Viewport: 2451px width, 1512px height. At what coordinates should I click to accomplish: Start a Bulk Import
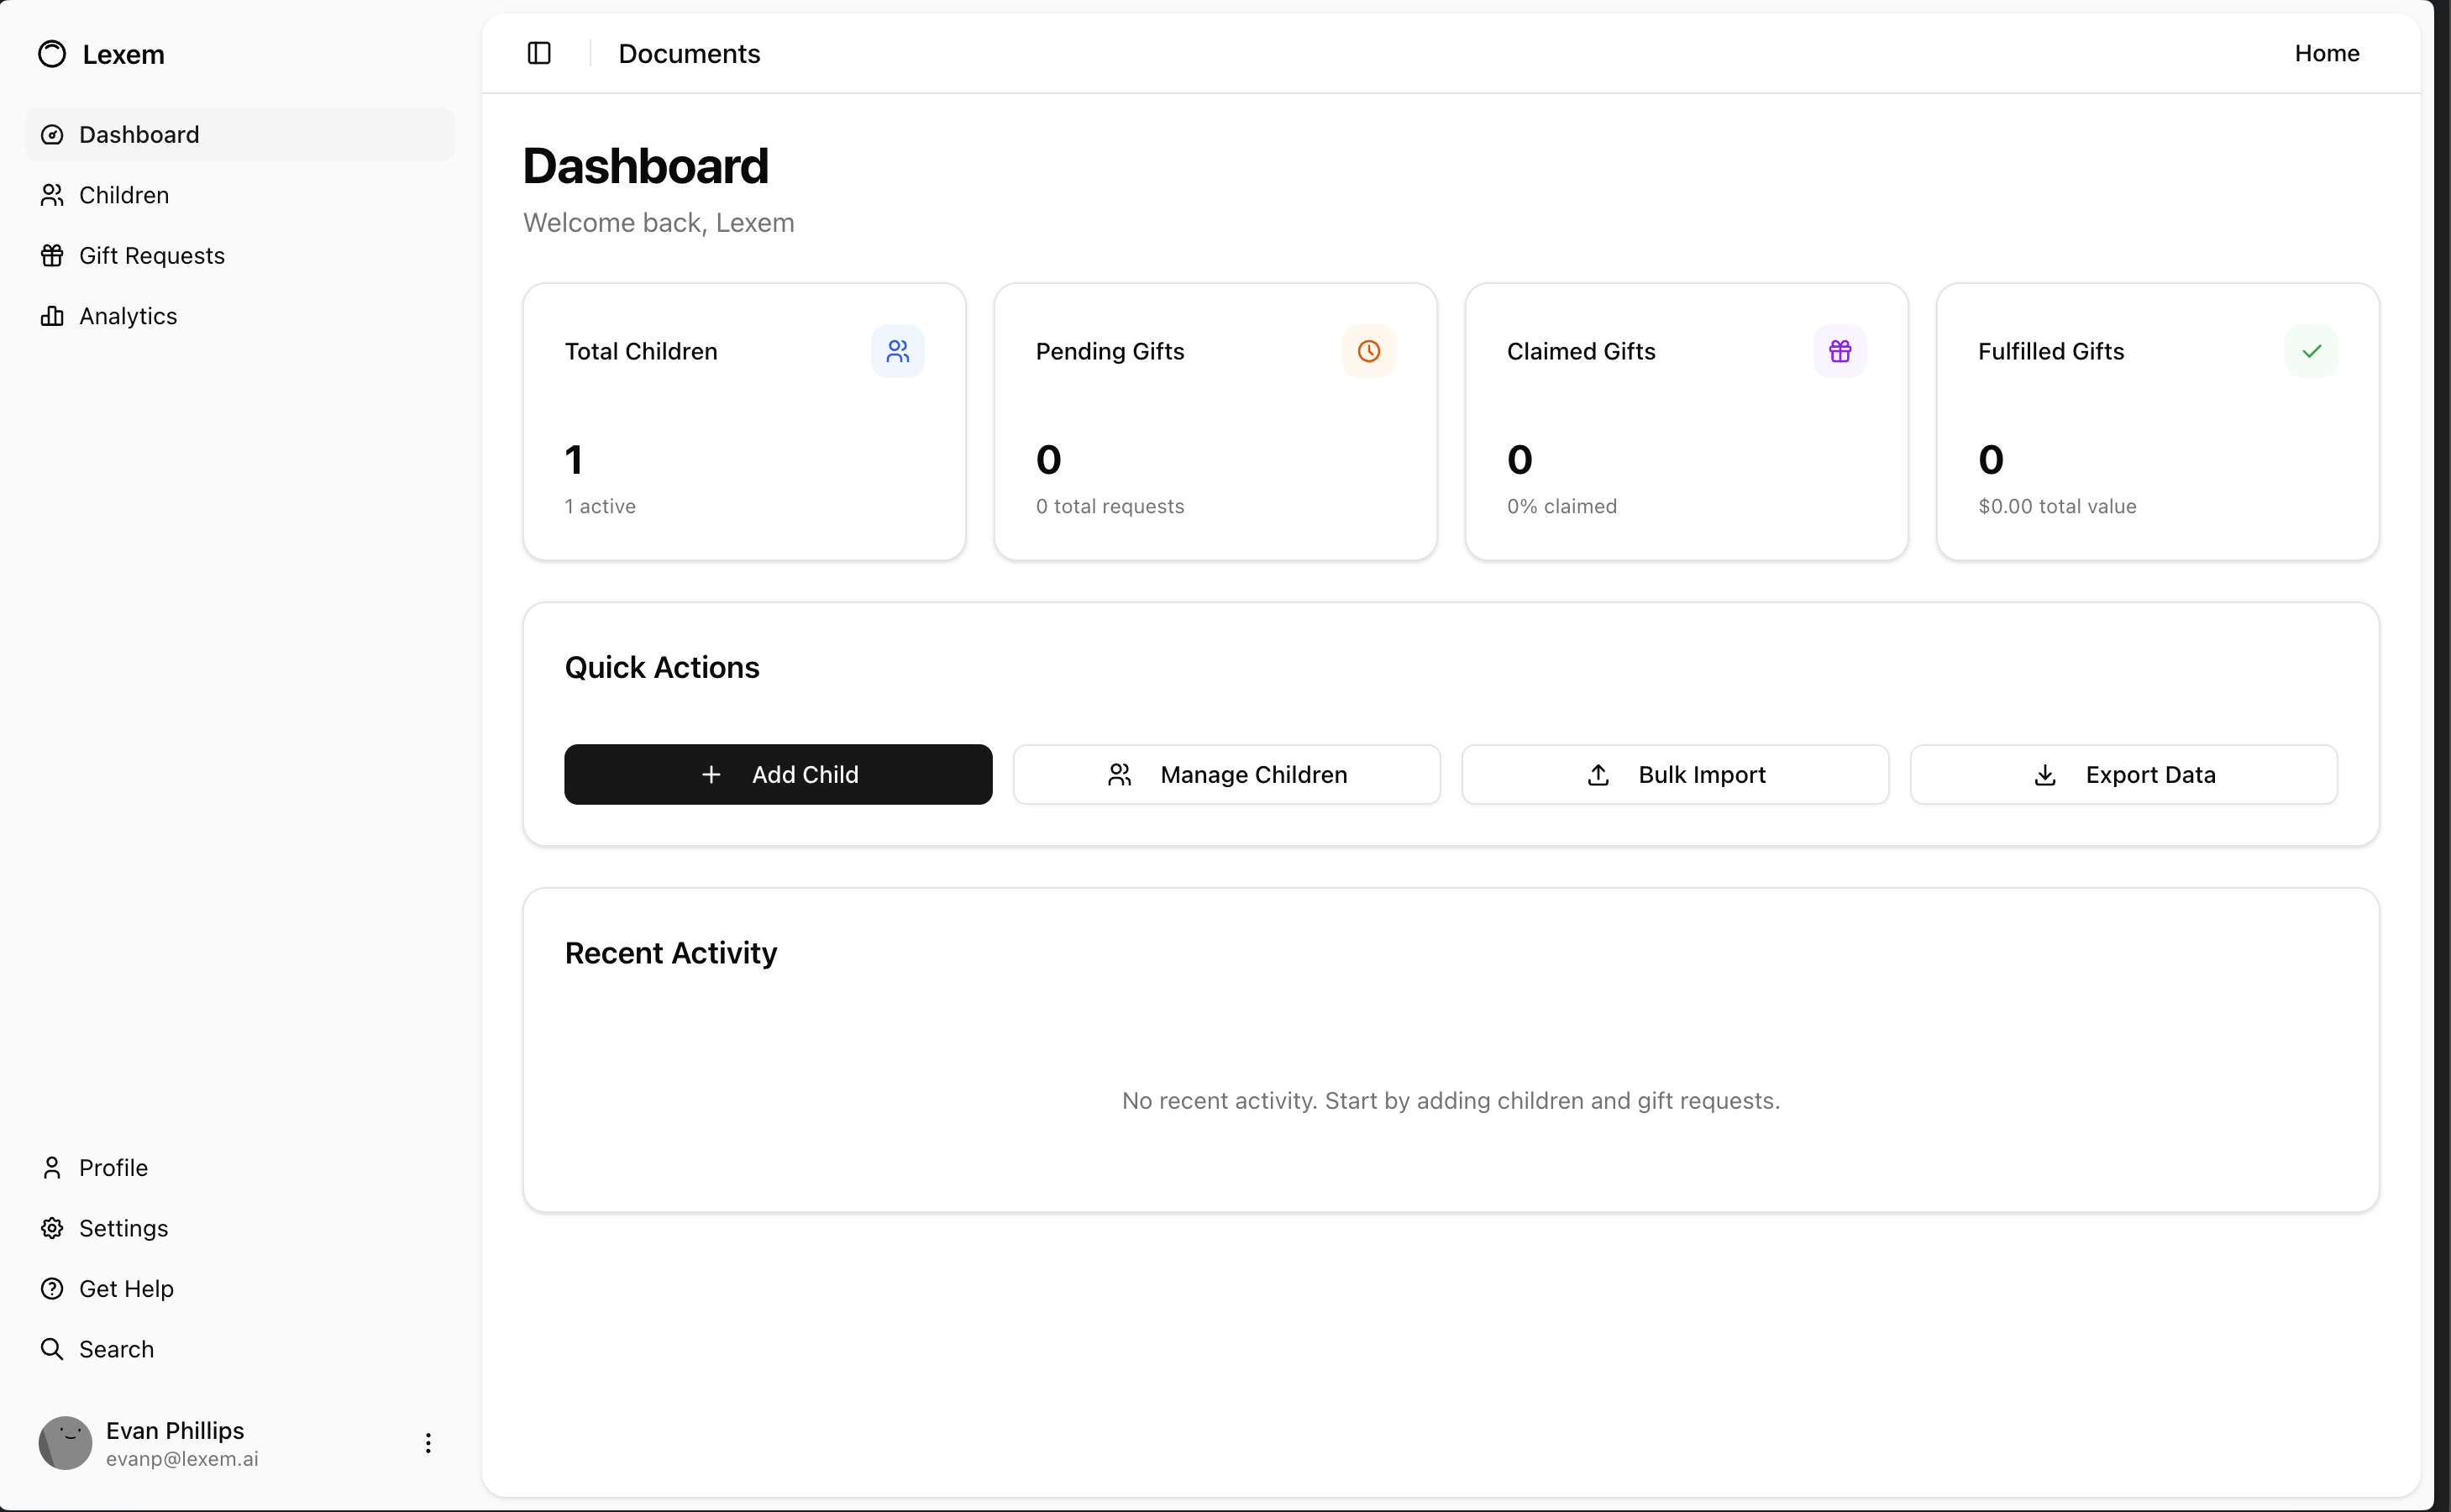1674,774
